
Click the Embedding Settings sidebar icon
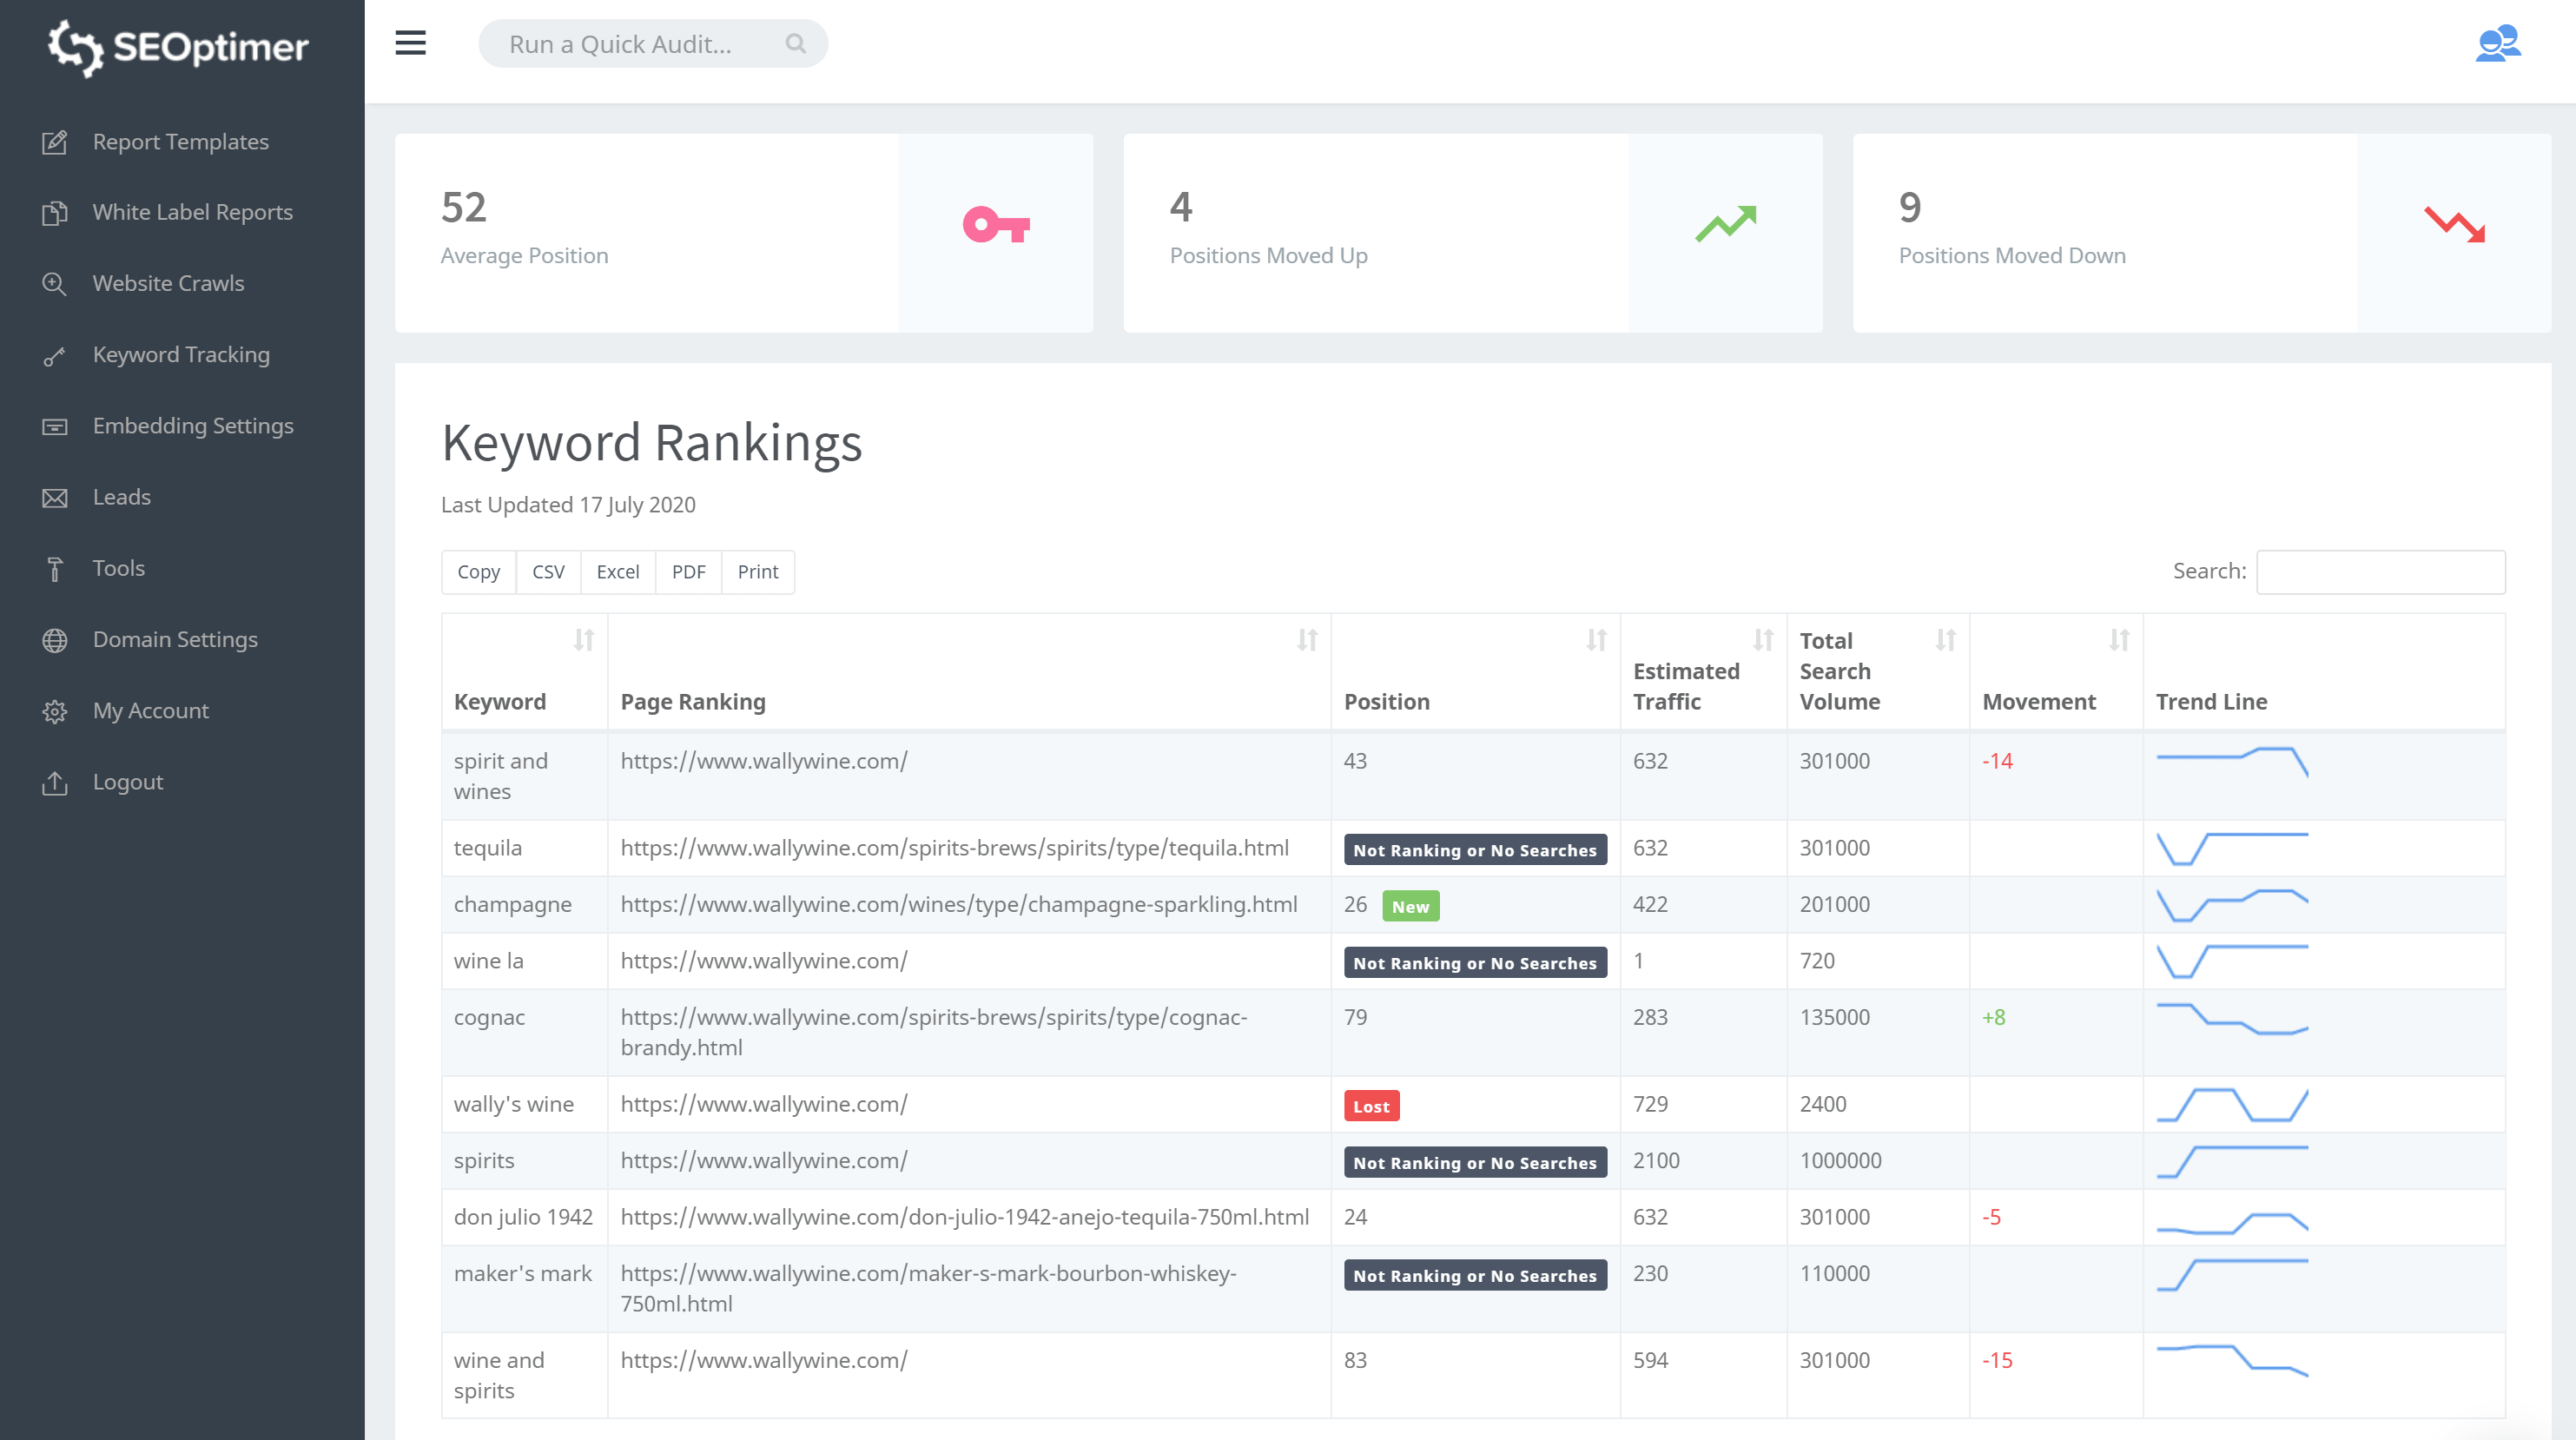pyautogui.click(x=55, y=425)
